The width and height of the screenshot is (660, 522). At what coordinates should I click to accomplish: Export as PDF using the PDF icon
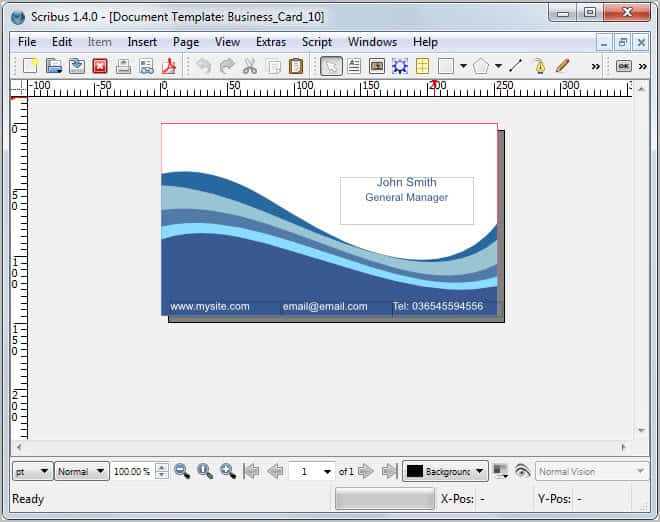[169, 66]
